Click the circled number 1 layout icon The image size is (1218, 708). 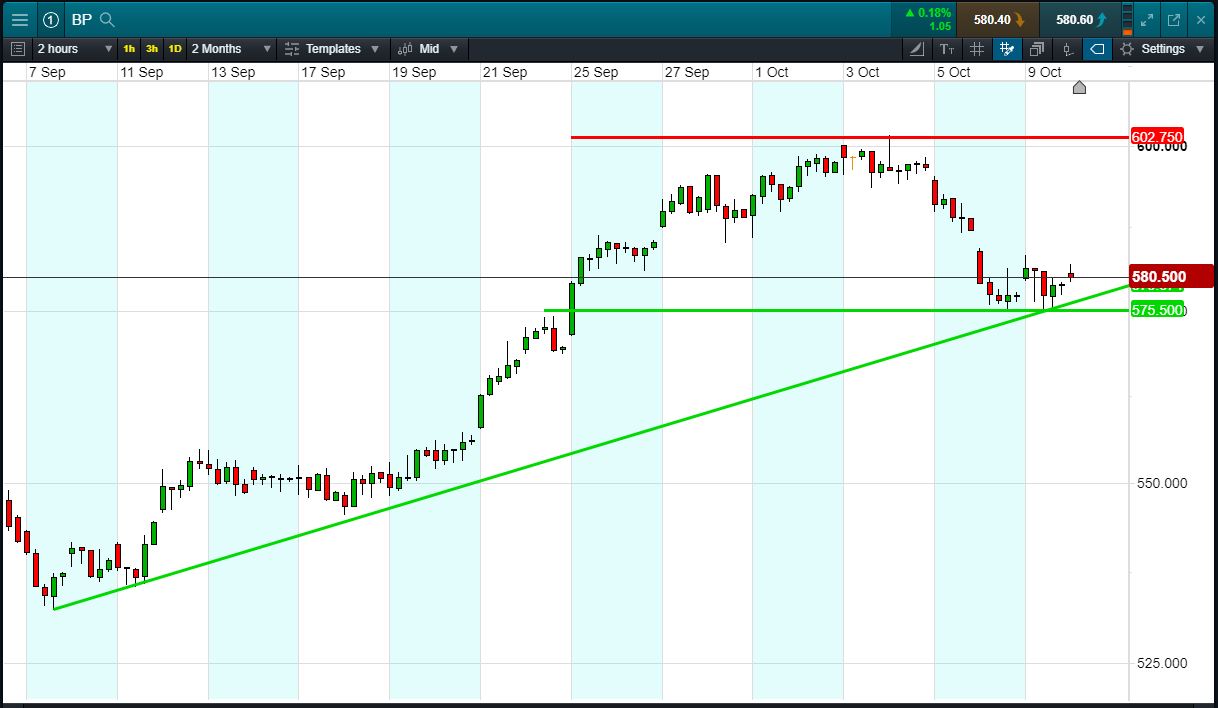(51, 19)
